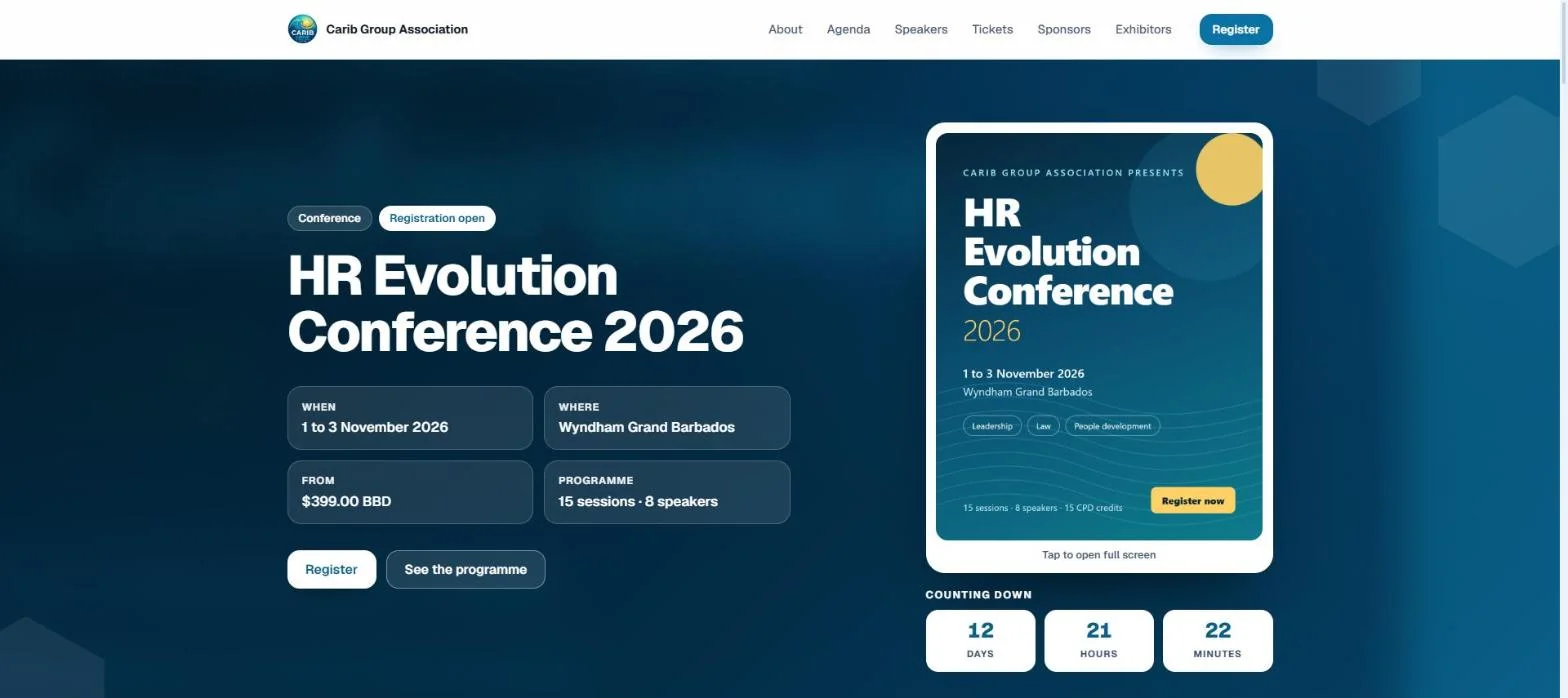Click the HR Evolution Conference 2026 main heading

pyautogui.click(x=515, y=303)
